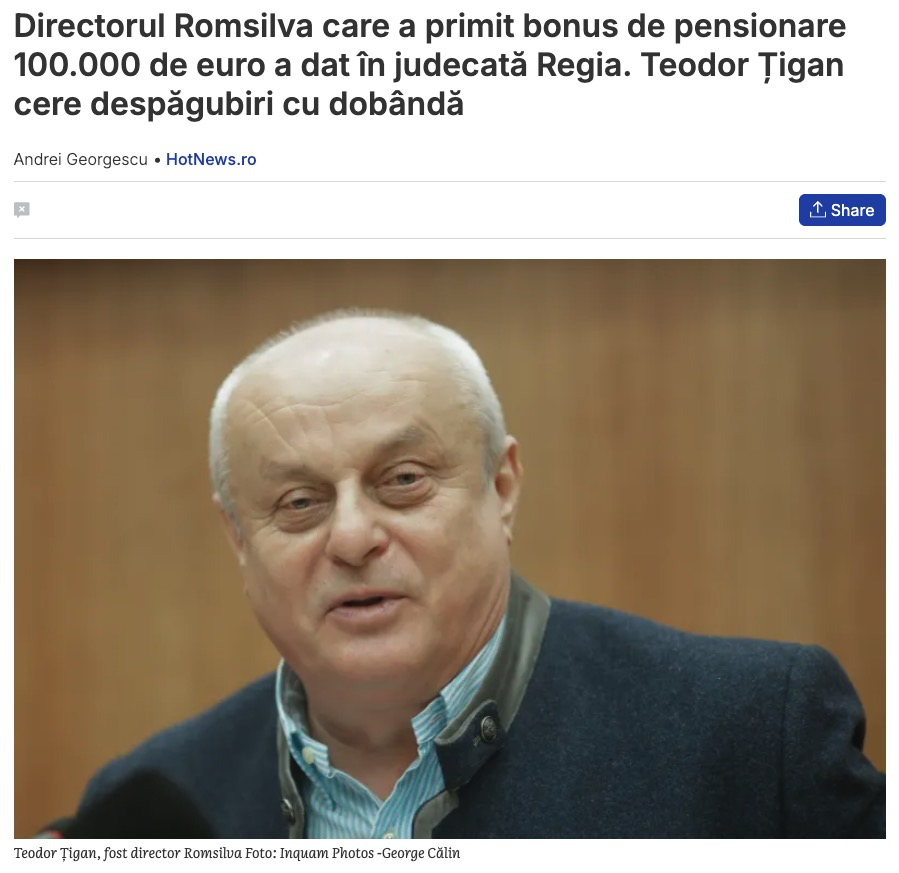Viewport: 899px width, 873px height.
Task: Click the divider line above the photo
Action: (x=450, y=238)
